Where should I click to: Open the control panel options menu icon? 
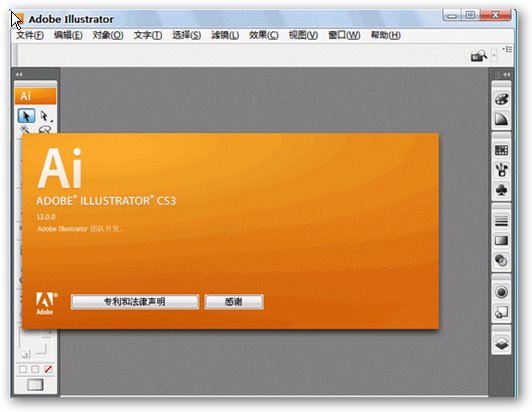[508, 49]
